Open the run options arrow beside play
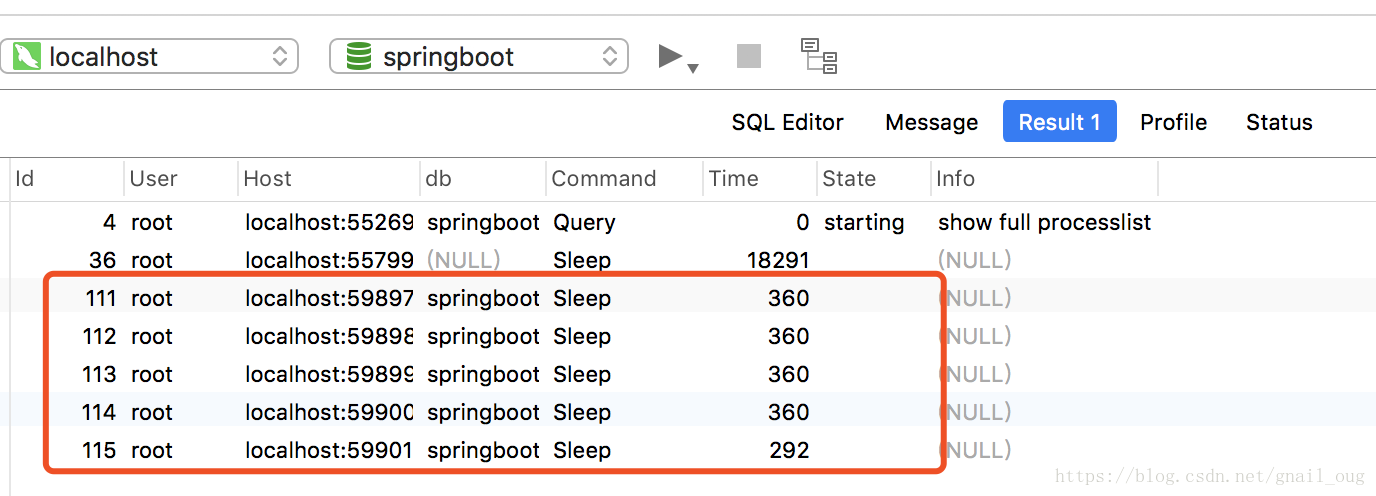 pos(693,69)
